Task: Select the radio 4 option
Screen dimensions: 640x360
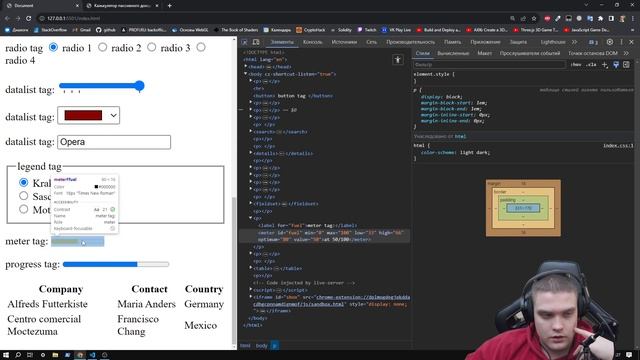Action: [201, 47]
